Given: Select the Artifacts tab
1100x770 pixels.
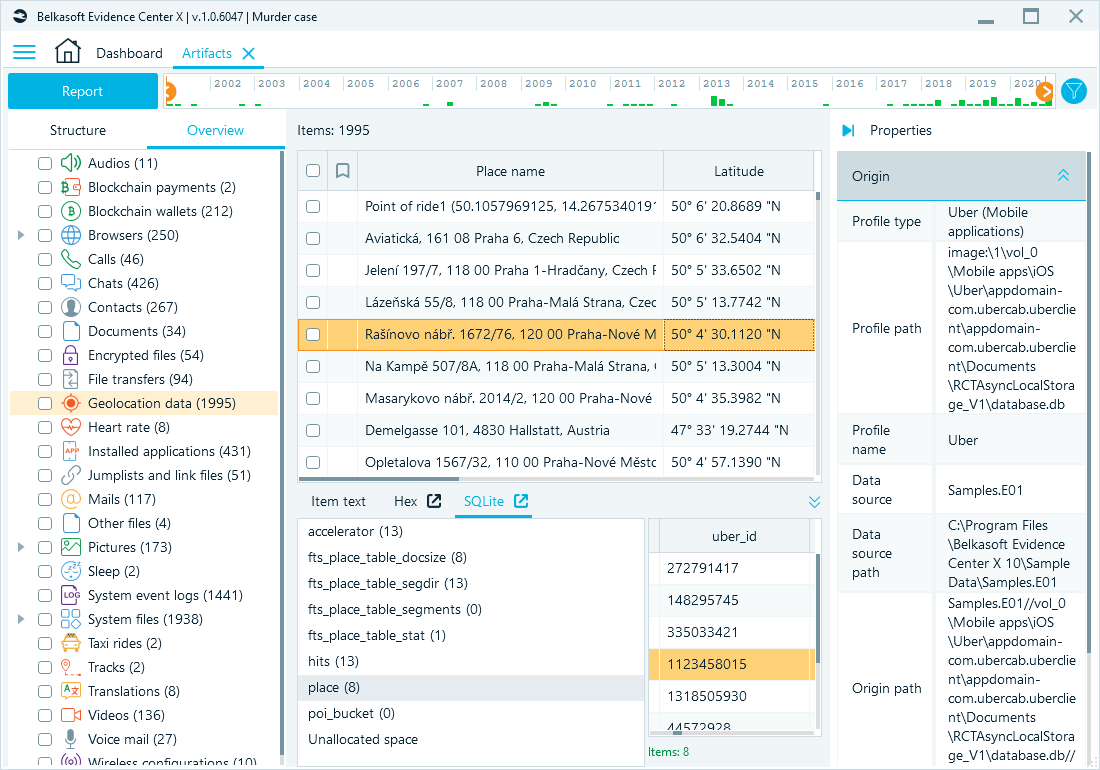Looking at the screenshot, I should coord(206,53).
